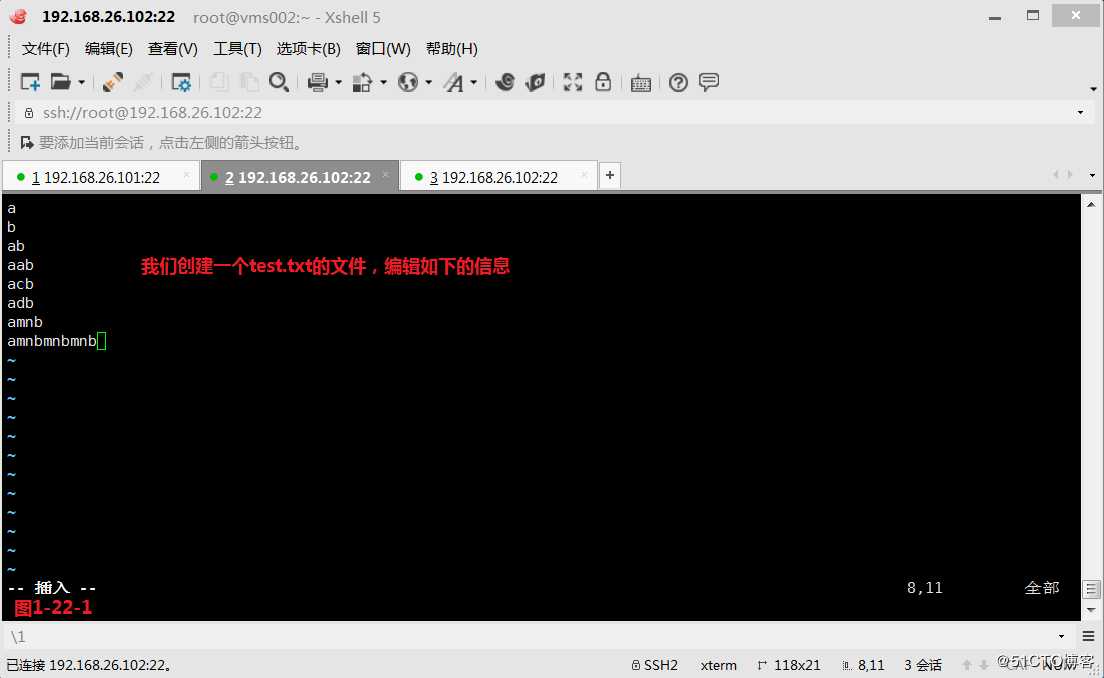Open the 帮助(H) menu
Viewport: 1104px width, 678px height.
451,49
